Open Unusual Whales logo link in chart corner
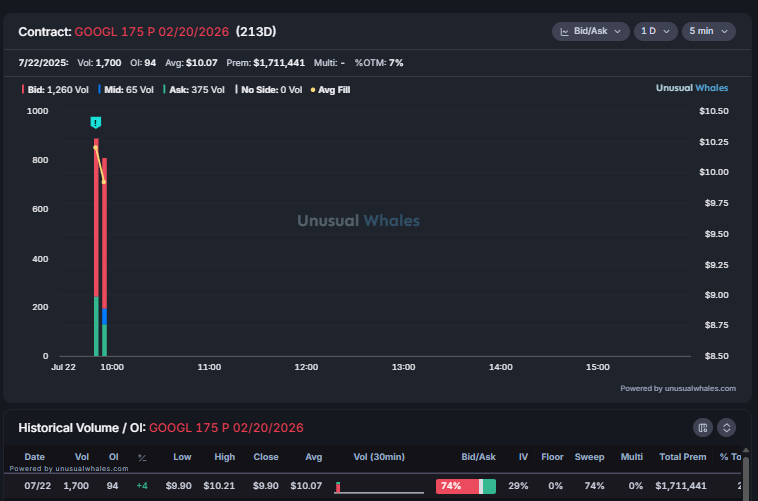 (691, 88)
